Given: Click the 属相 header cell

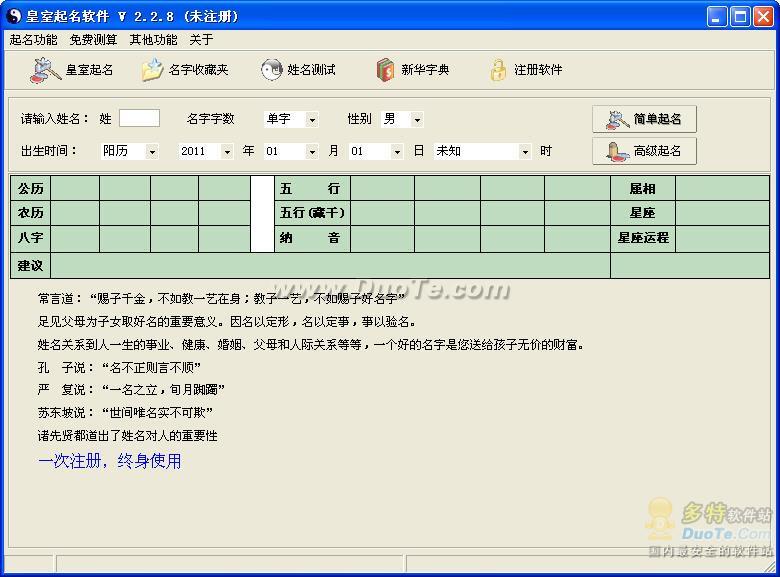Looking at the screenshot, I should [643, 189].
